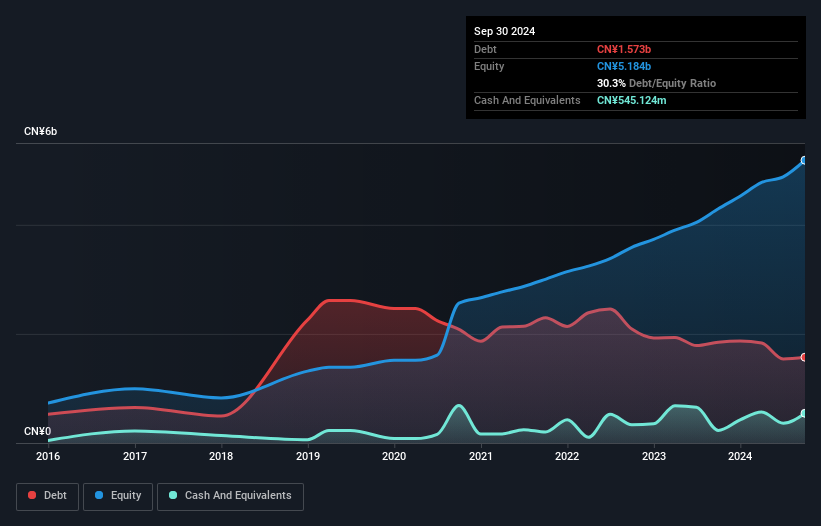Viewport: 821px width, 526px height.
Task: Click the red Debt endpoint marker
Action: pyautogui.click(x=804, y=357)
